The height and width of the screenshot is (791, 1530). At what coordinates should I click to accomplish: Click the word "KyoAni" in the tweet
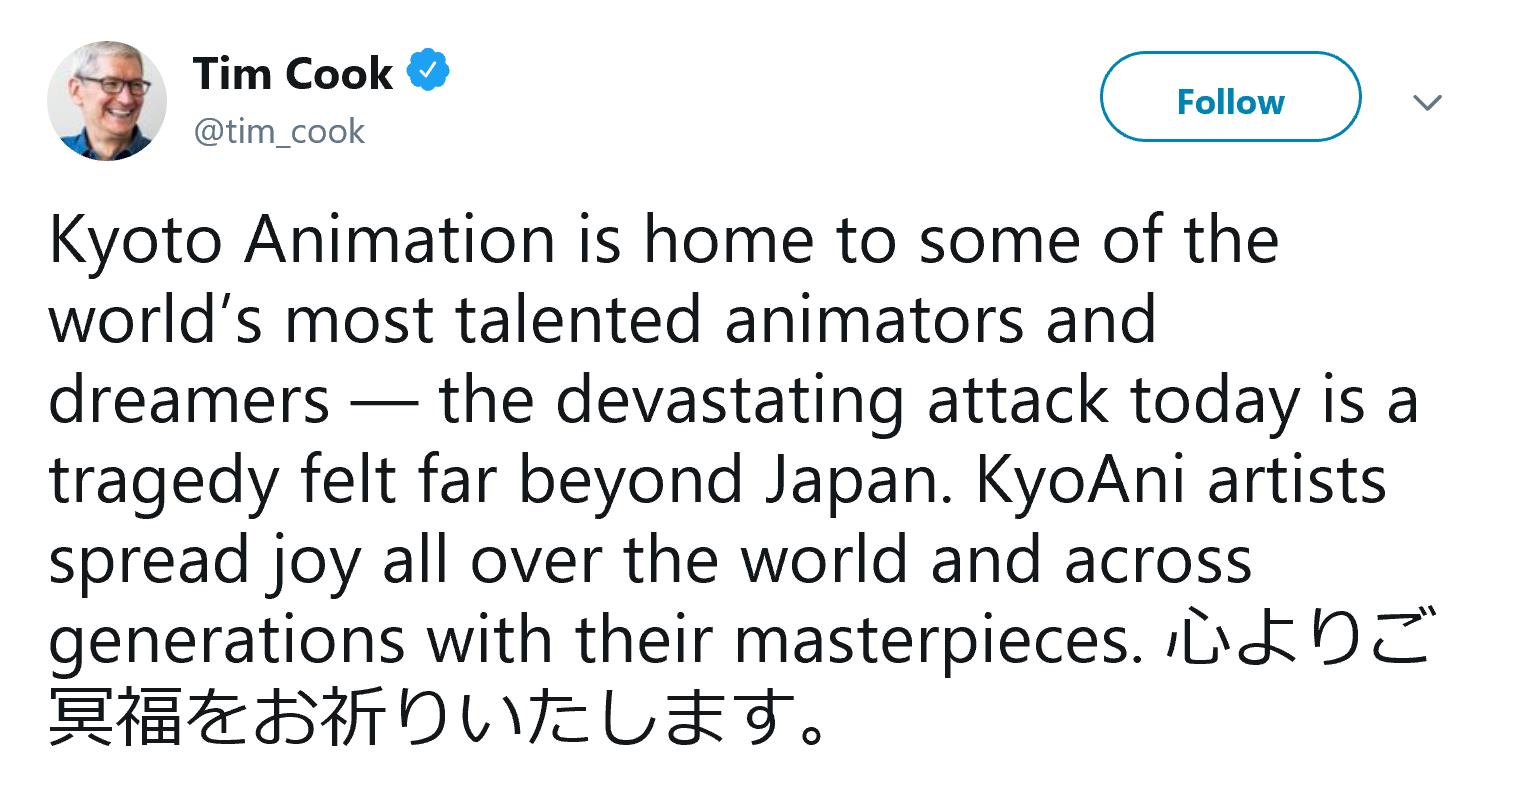(x=1084, y=481)
